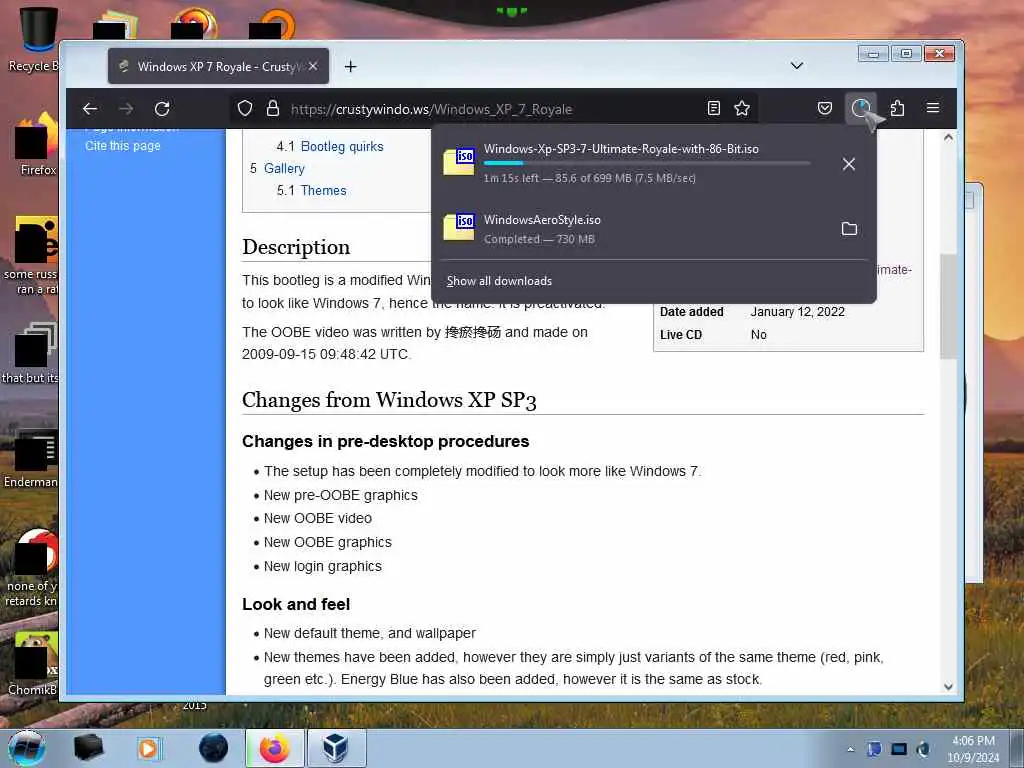Click Show all downloads
Screen dimensions: 1024x768
499,281
